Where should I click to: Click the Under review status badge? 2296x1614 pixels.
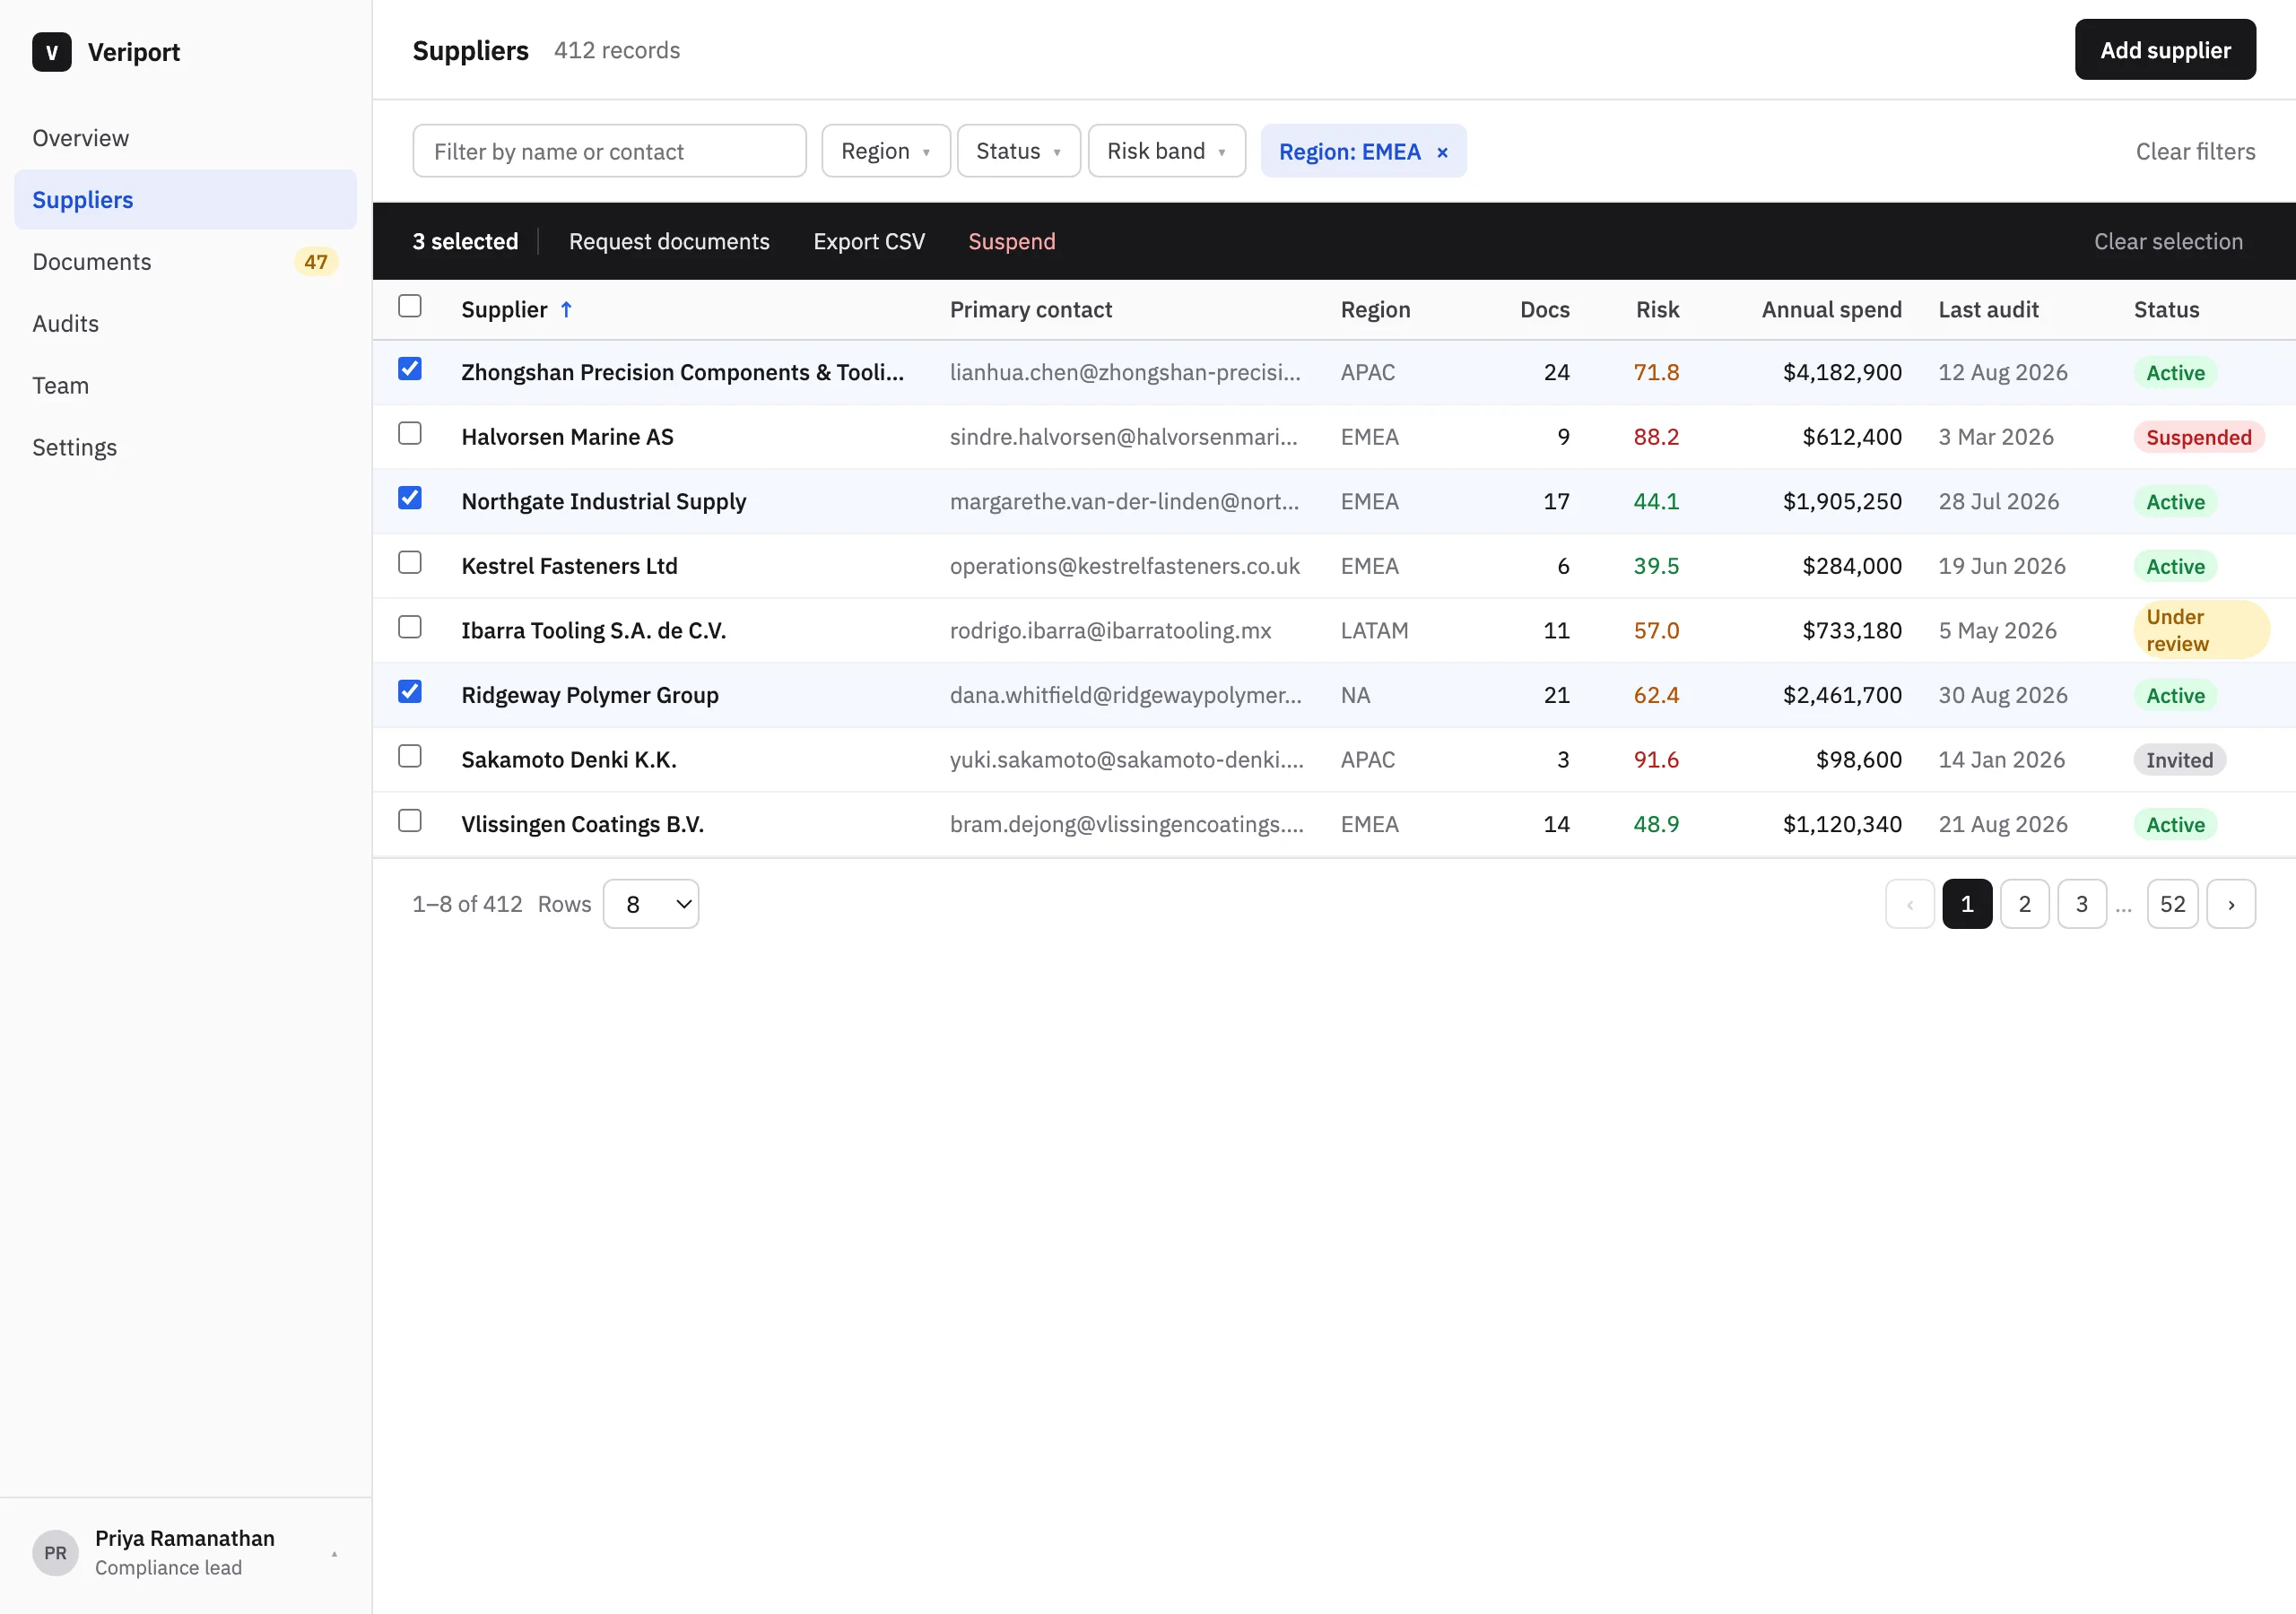[x=2201, y=630]
